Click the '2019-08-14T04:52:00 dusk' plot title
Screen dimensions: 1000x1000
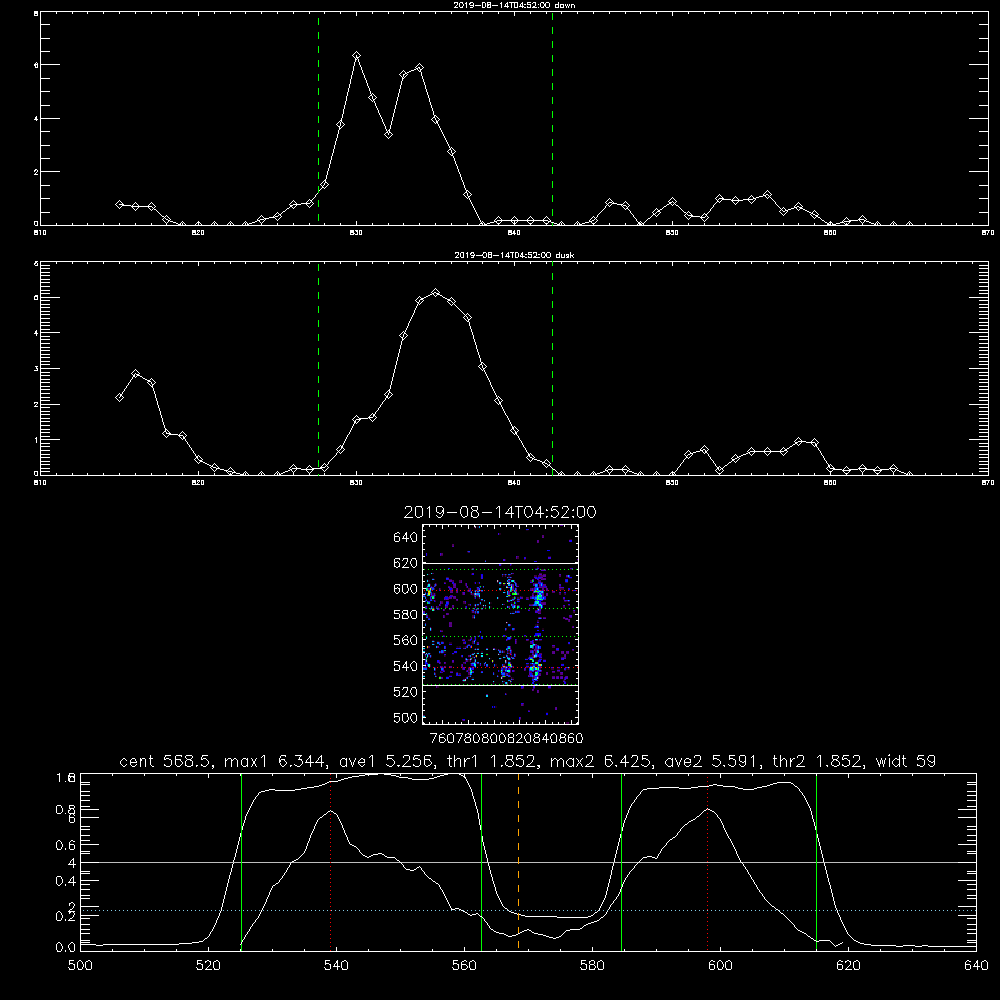tap(514, 255)
